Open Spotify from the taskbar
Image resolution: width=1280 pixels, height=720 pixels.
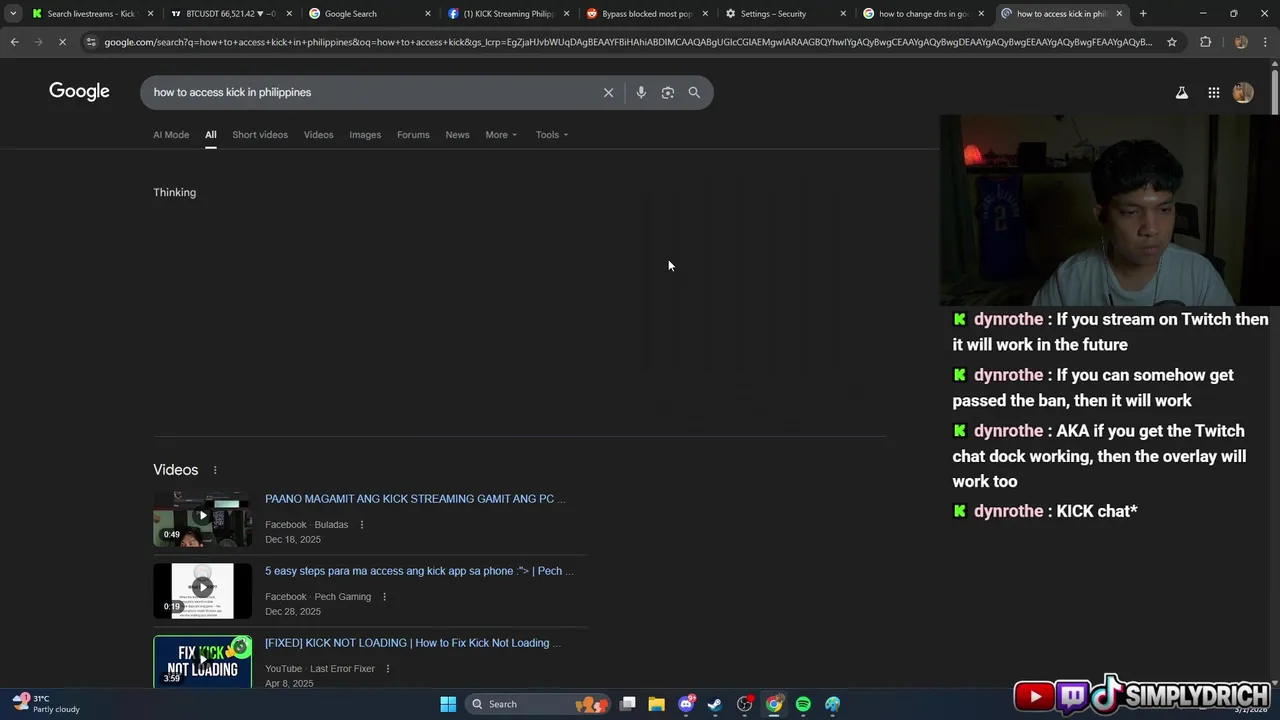click(x=803, y=704)
